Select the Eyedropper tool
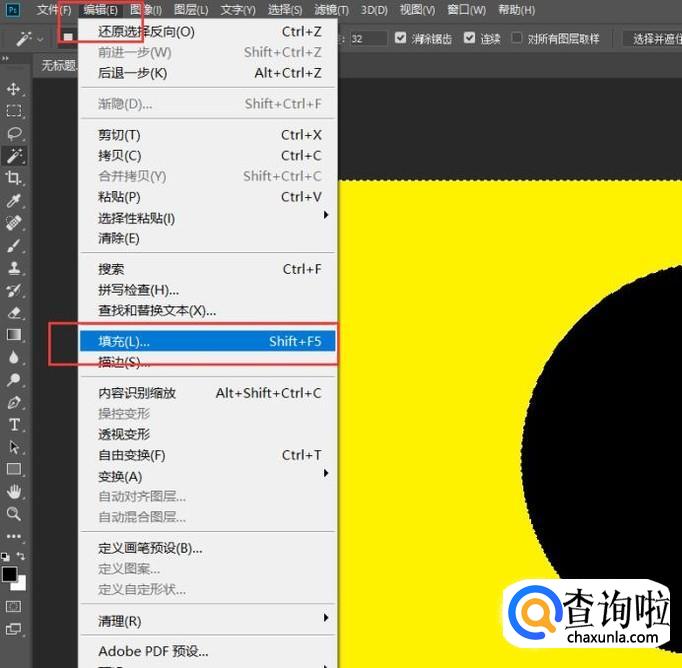The width and height of the screenshot is (682, 668). (13, 200)
